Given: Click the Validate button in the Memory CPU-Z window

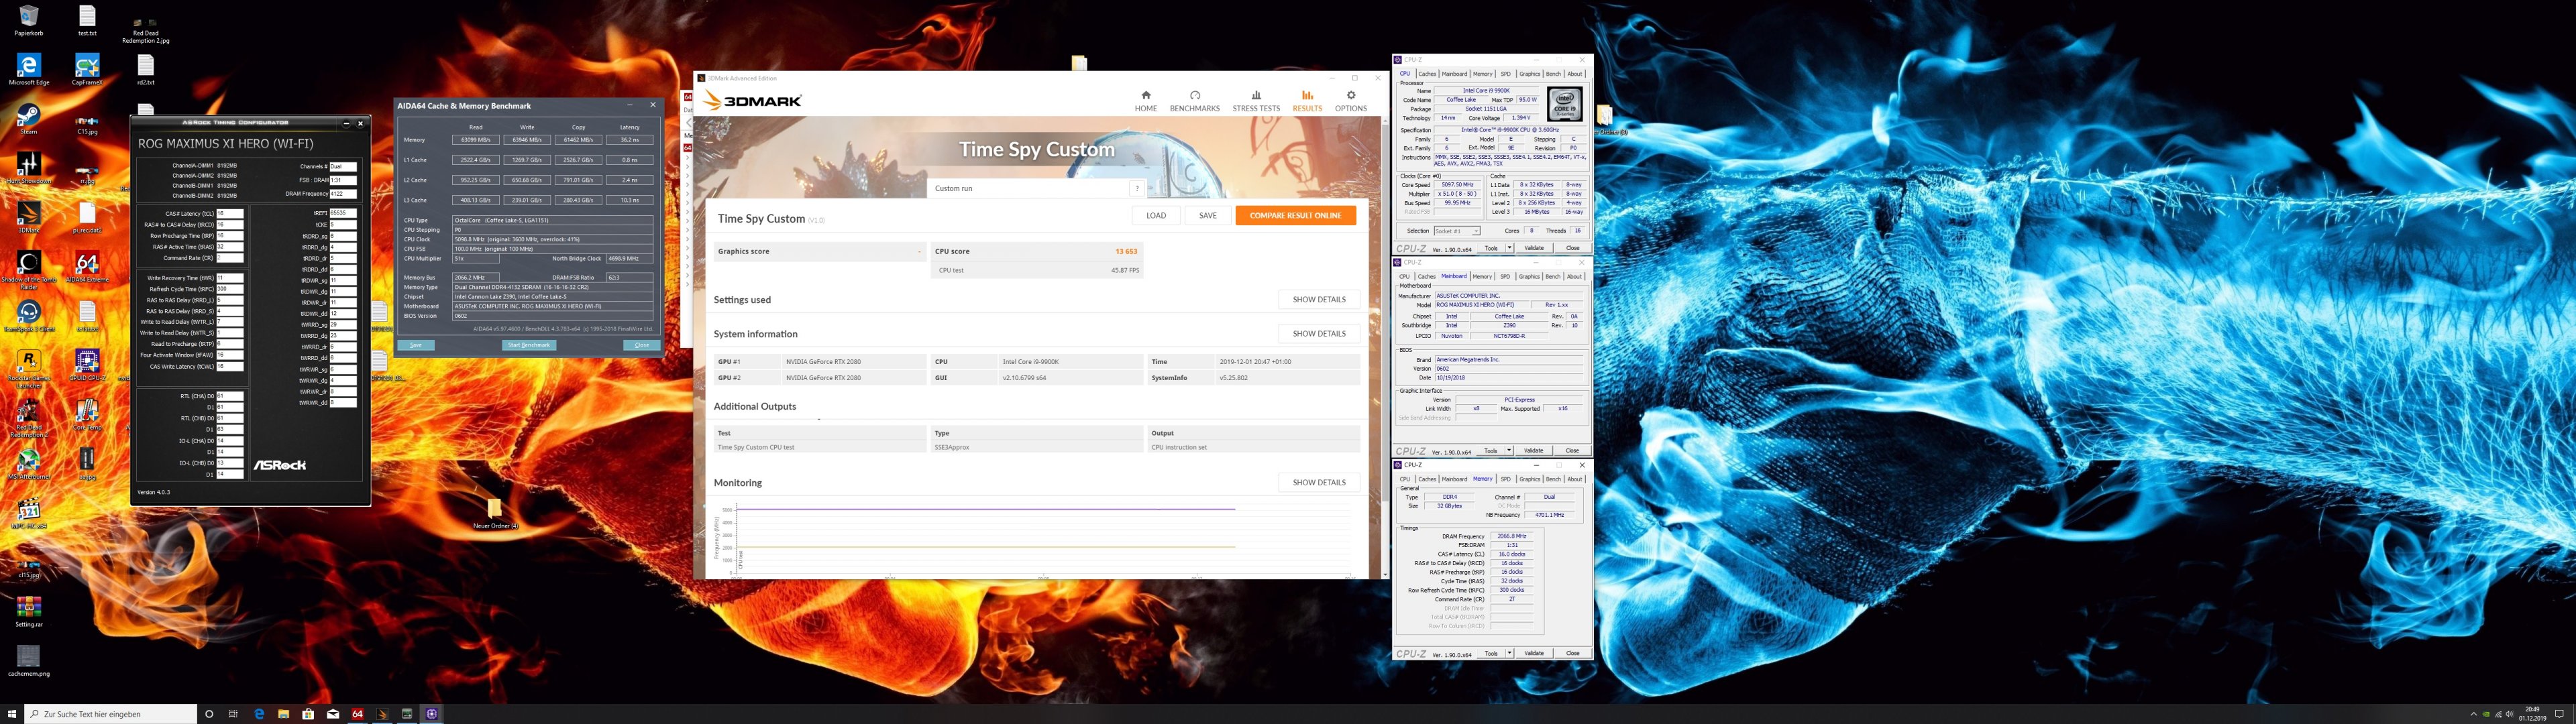Looking at the screenshot, I should [x=1534, y=653].
